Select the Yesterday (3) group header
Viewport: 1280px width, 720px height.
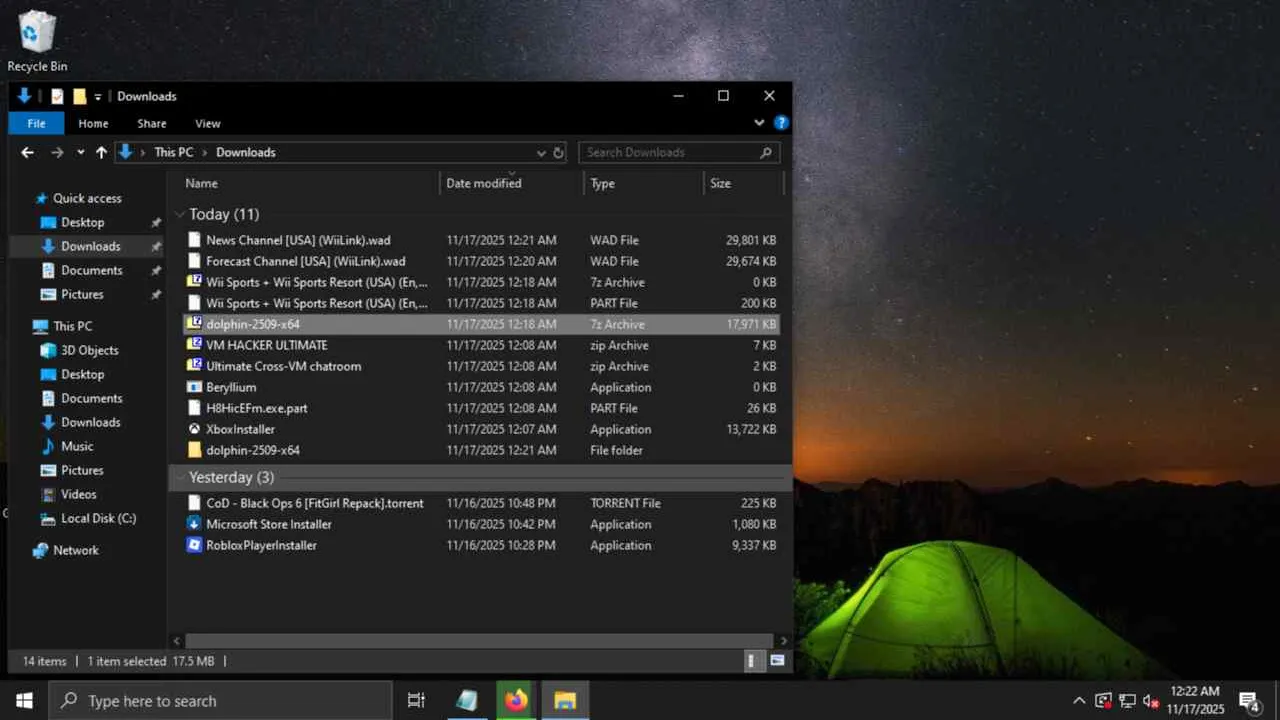click(x=231, y=477)
